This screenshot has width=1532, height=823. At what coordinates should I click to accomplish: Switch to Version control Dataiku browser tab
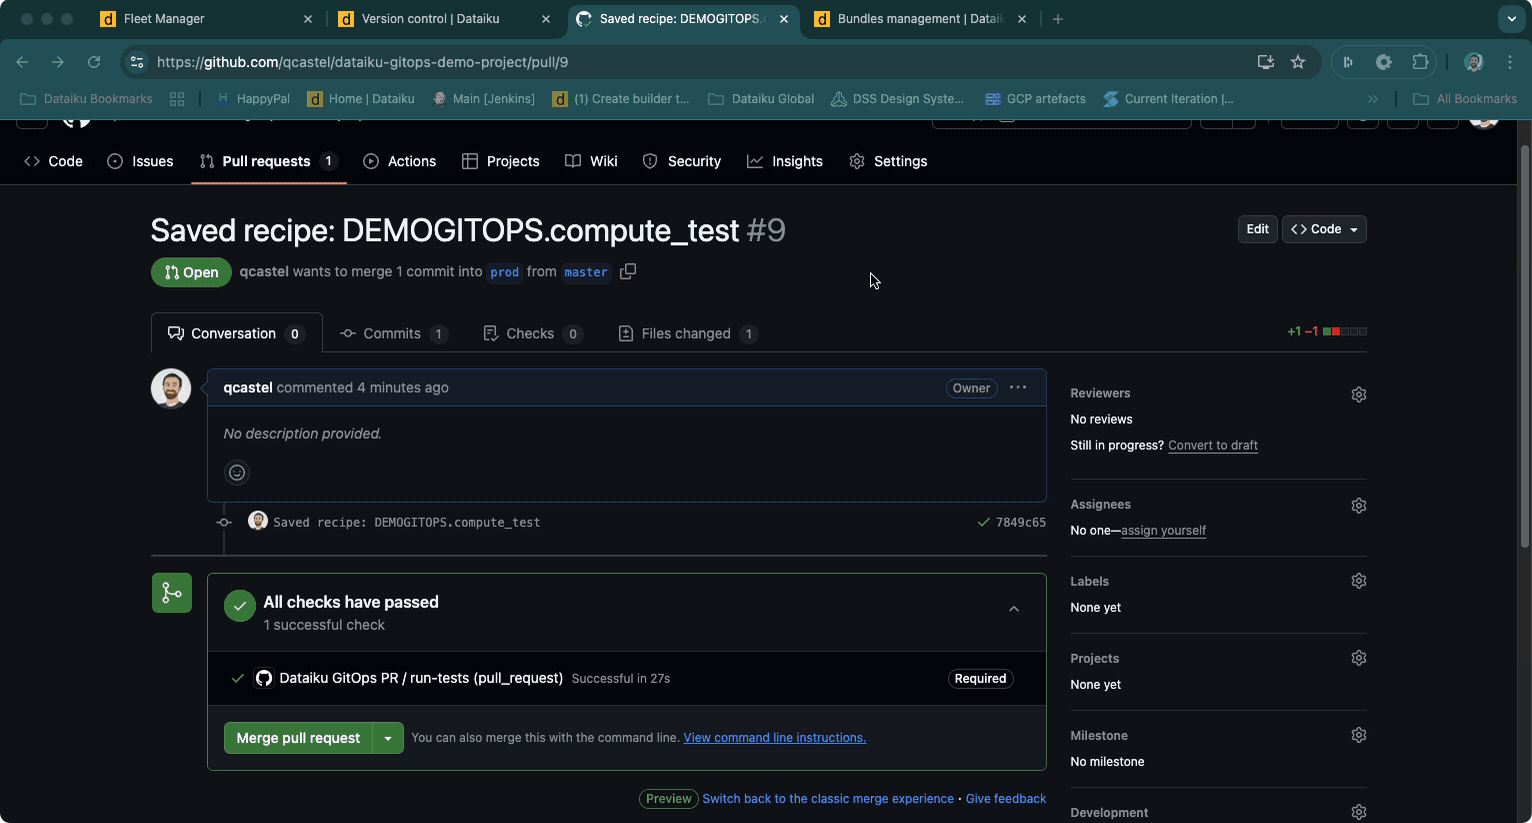(x=445, y=19)
